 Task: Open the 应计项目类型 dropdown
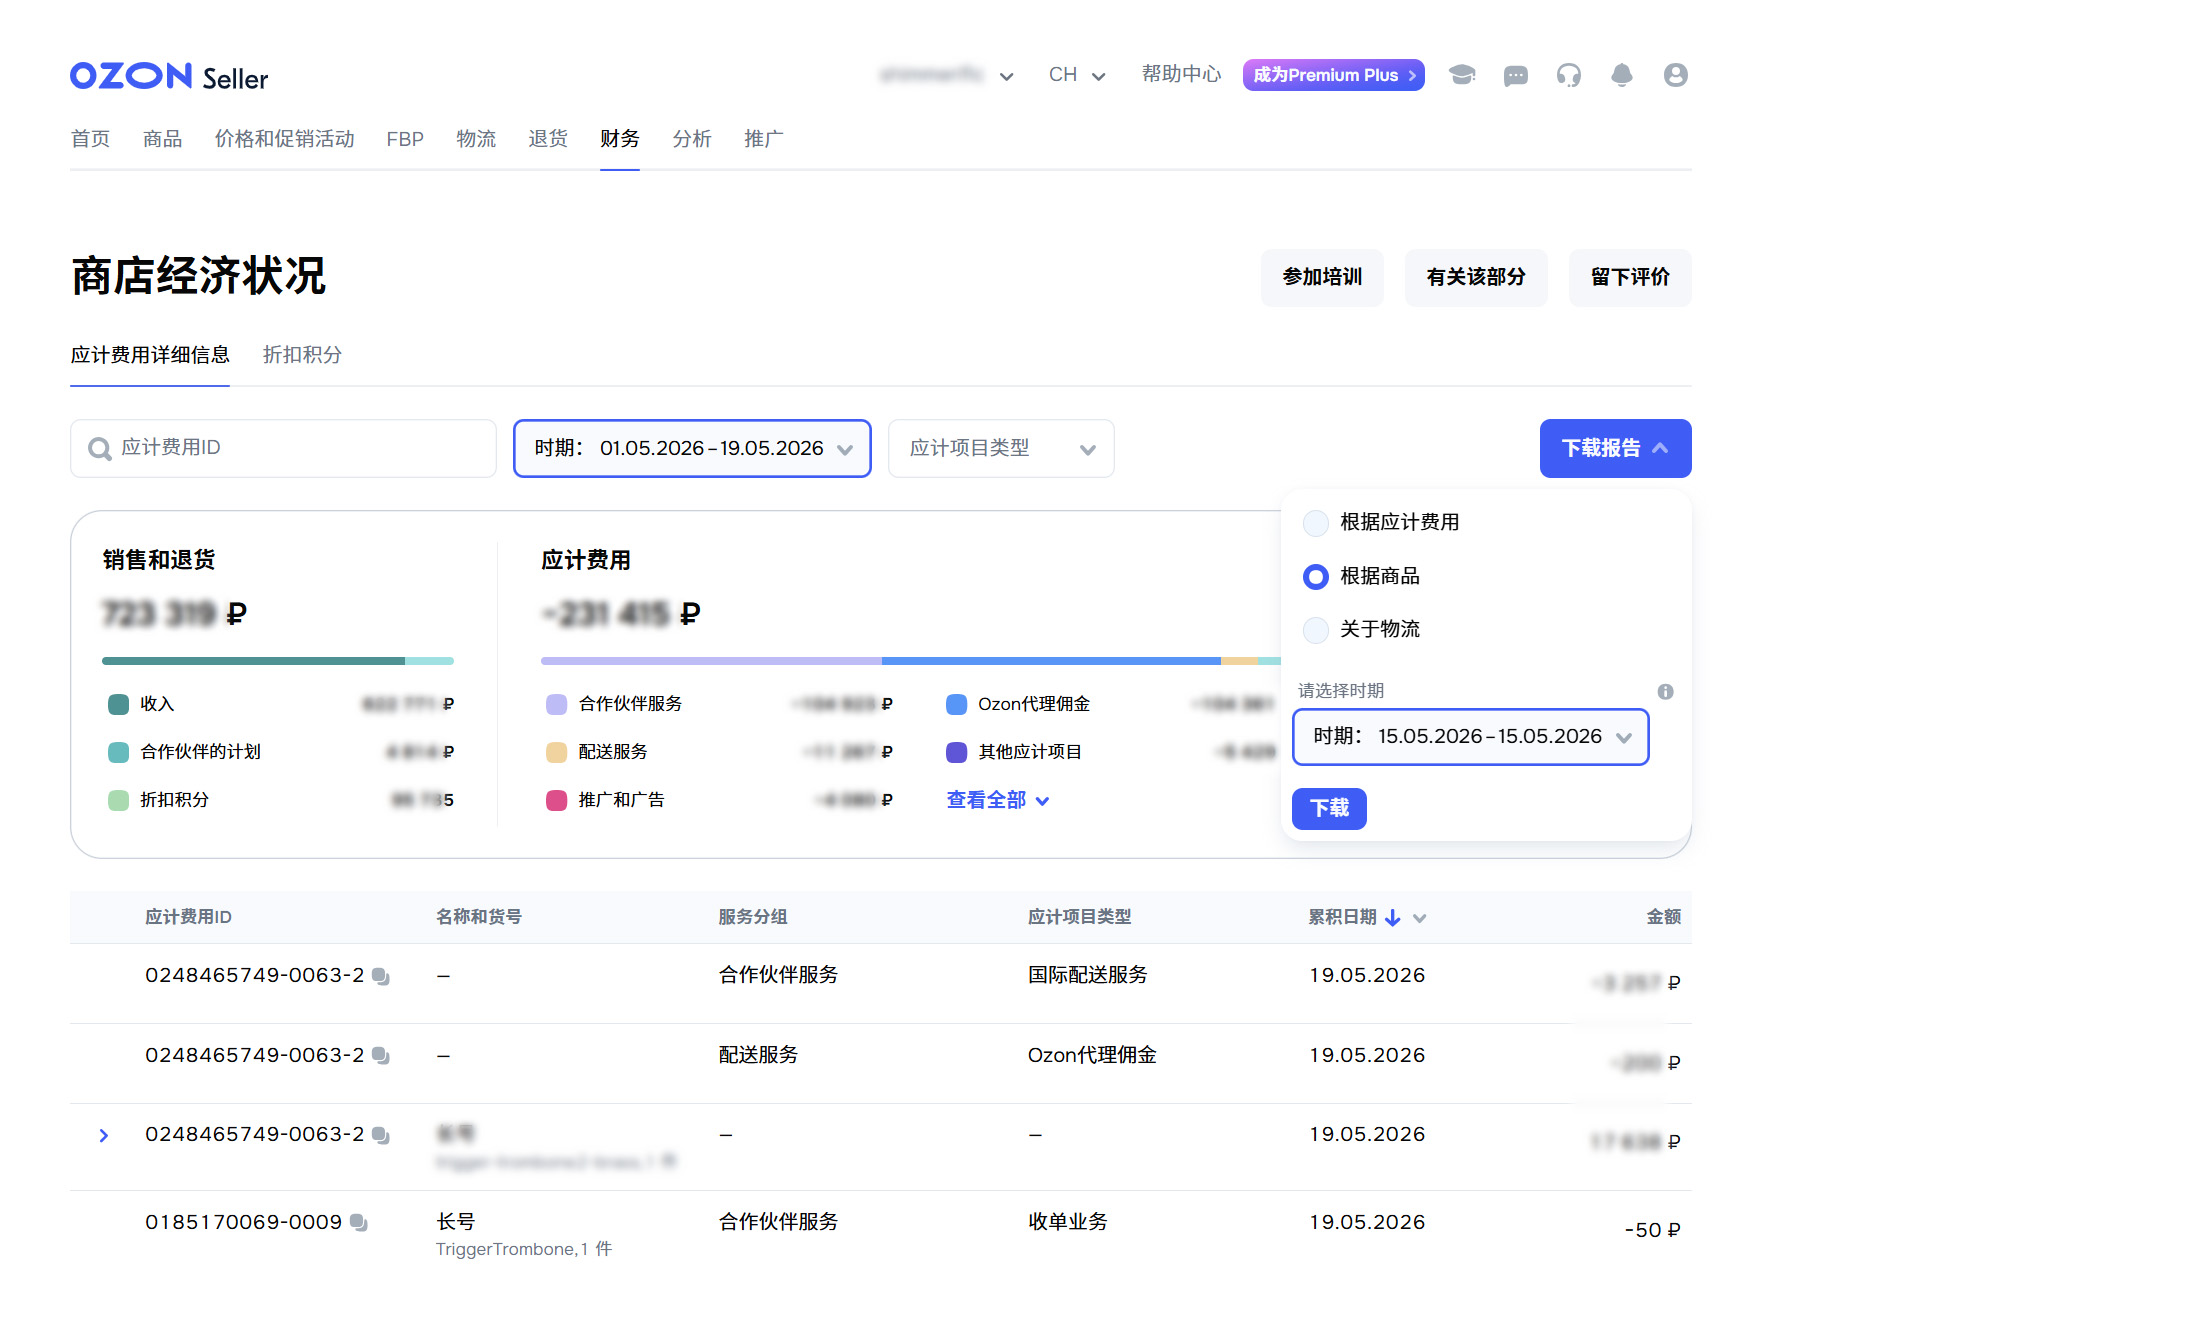(x=1001, y=448)
